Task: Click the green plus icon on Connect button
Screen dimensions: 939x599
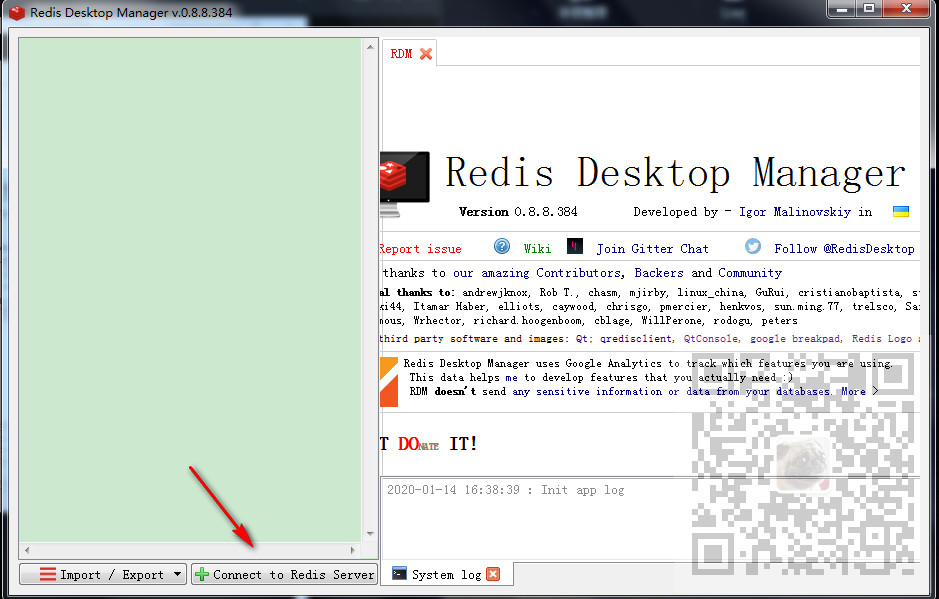Action: [202, 574]
